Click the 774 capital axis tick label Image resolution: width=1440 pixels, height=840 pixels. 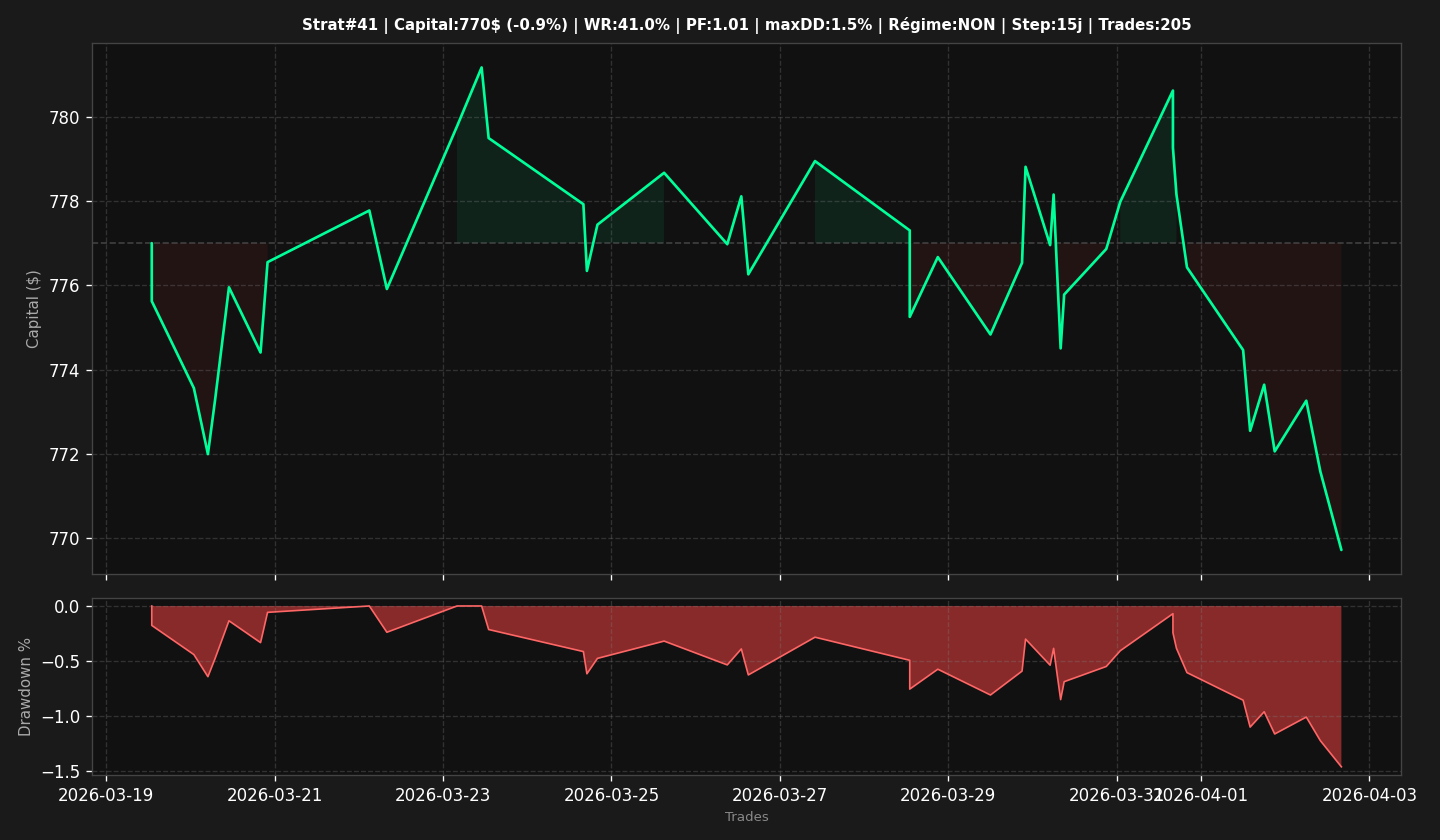65,371
